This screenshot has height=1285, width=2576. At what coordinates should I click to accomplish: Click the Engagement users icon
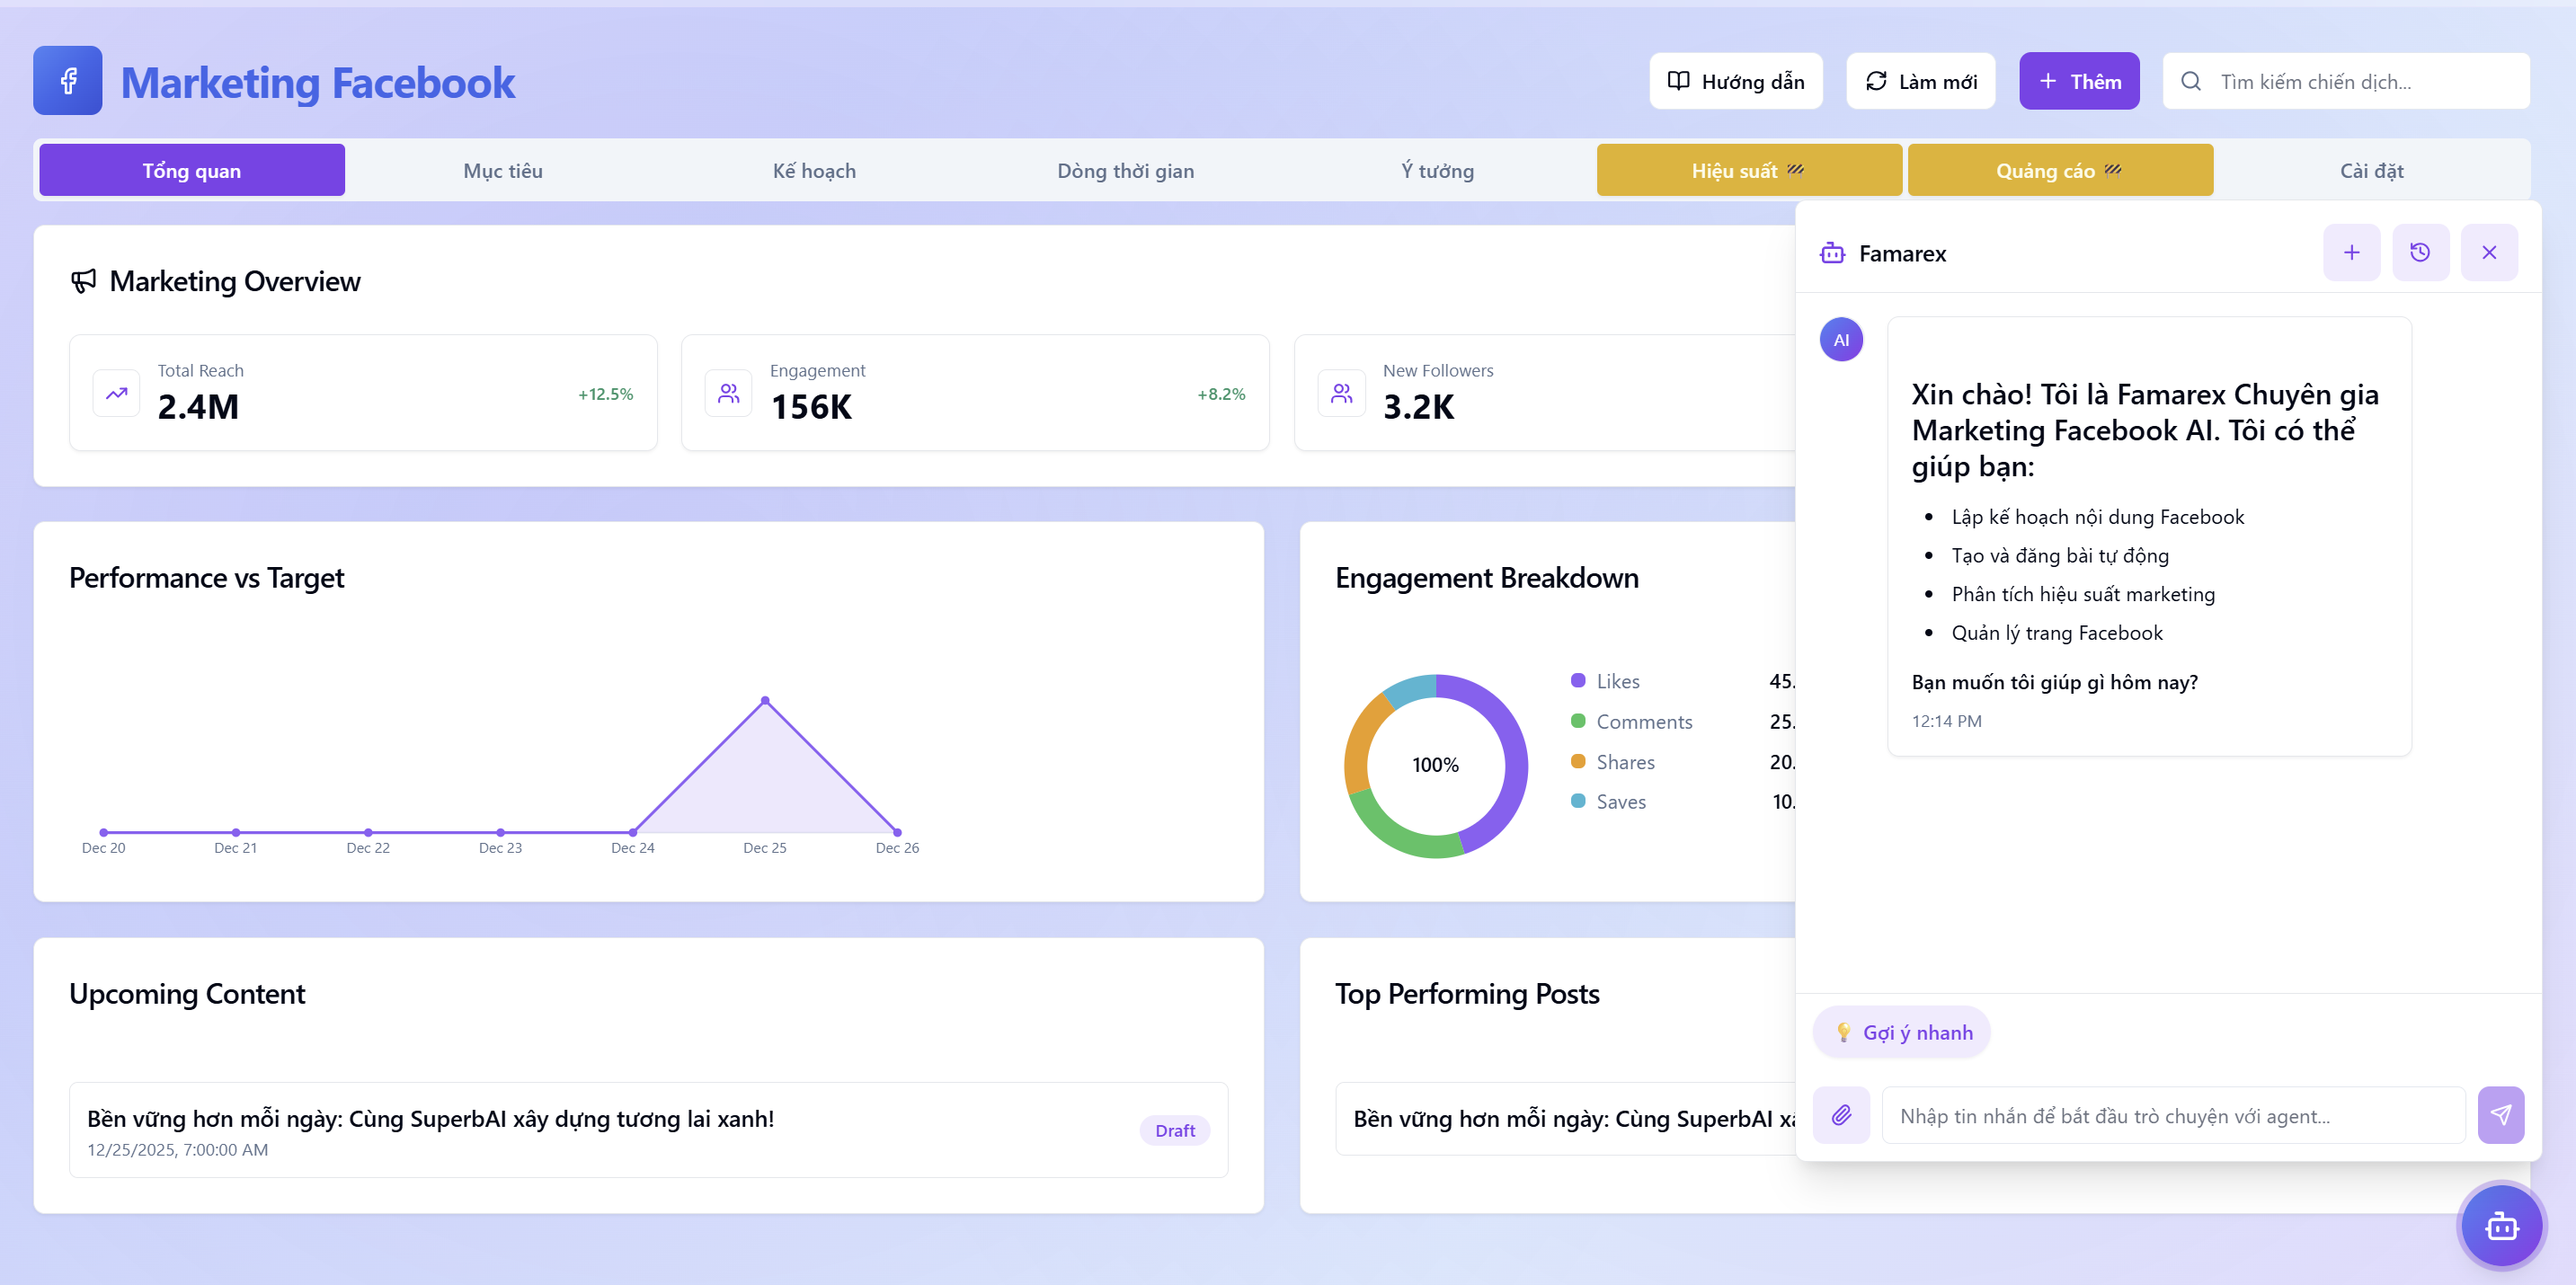pos(729,393)
